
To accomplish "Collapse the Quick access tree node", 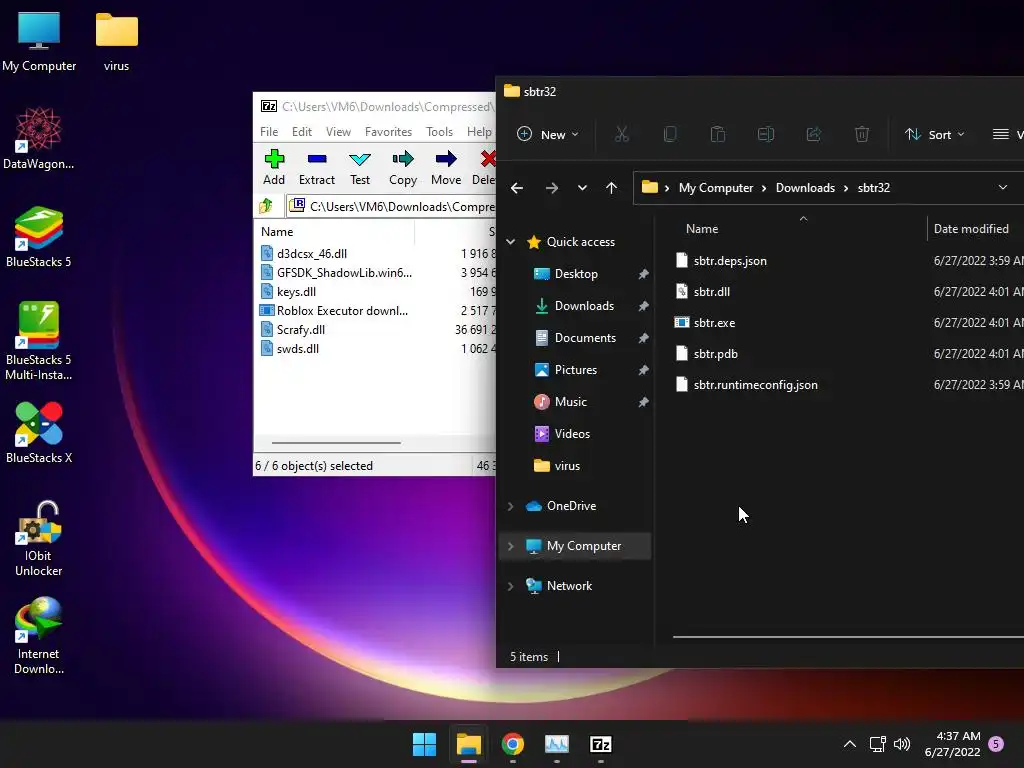I will (511, 242).
